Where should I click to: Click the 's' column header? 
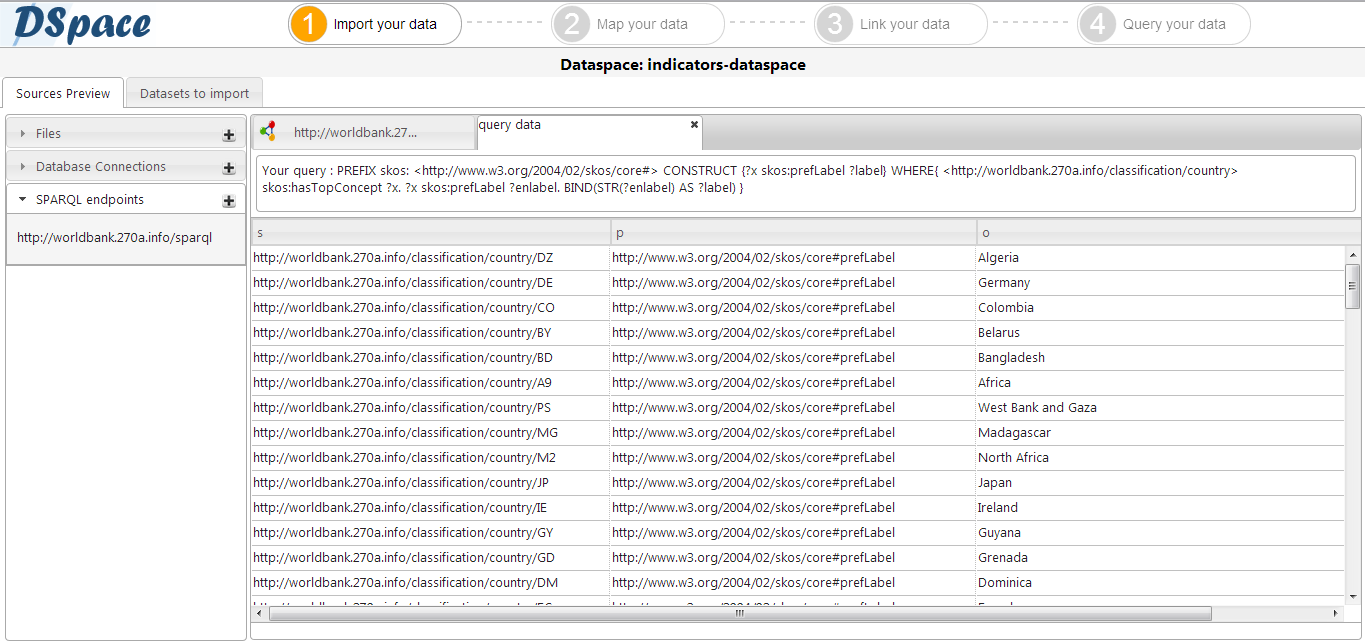point(430,232)
